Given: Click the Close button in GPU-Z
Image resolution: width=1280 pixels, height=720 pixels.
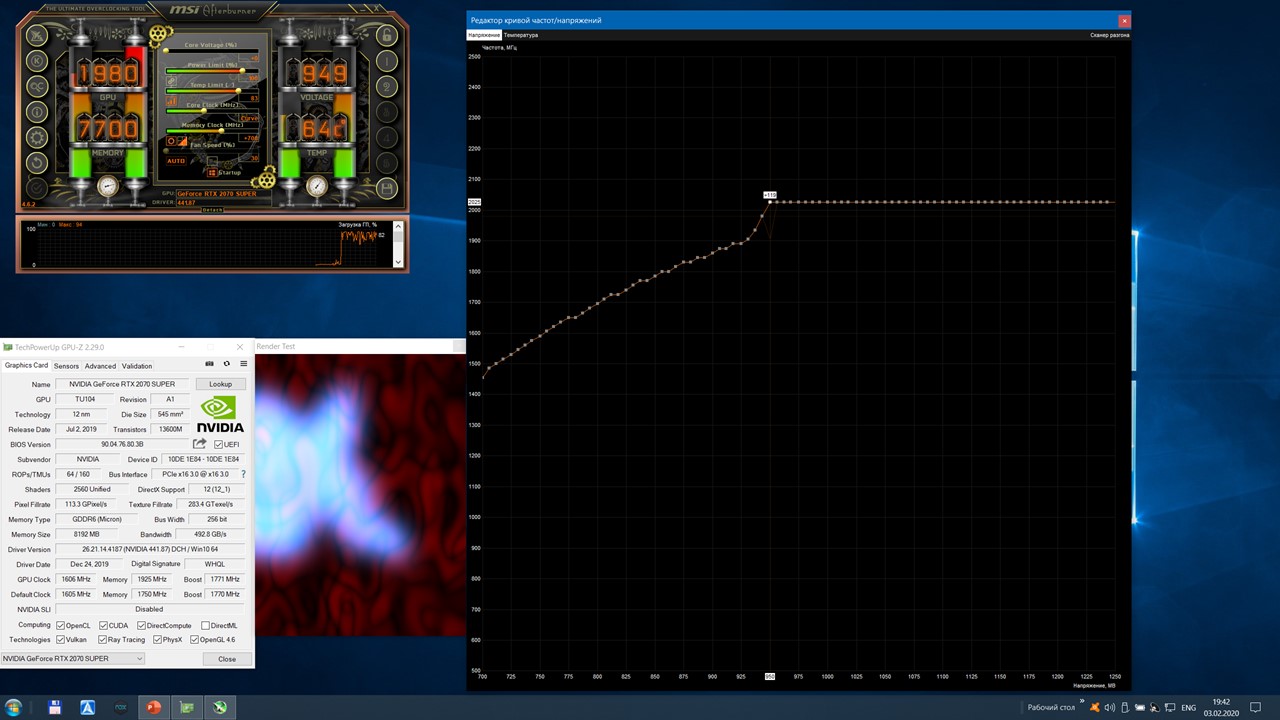Looking at the screenshot, I should pyautogui.click(x=227, y=659).
